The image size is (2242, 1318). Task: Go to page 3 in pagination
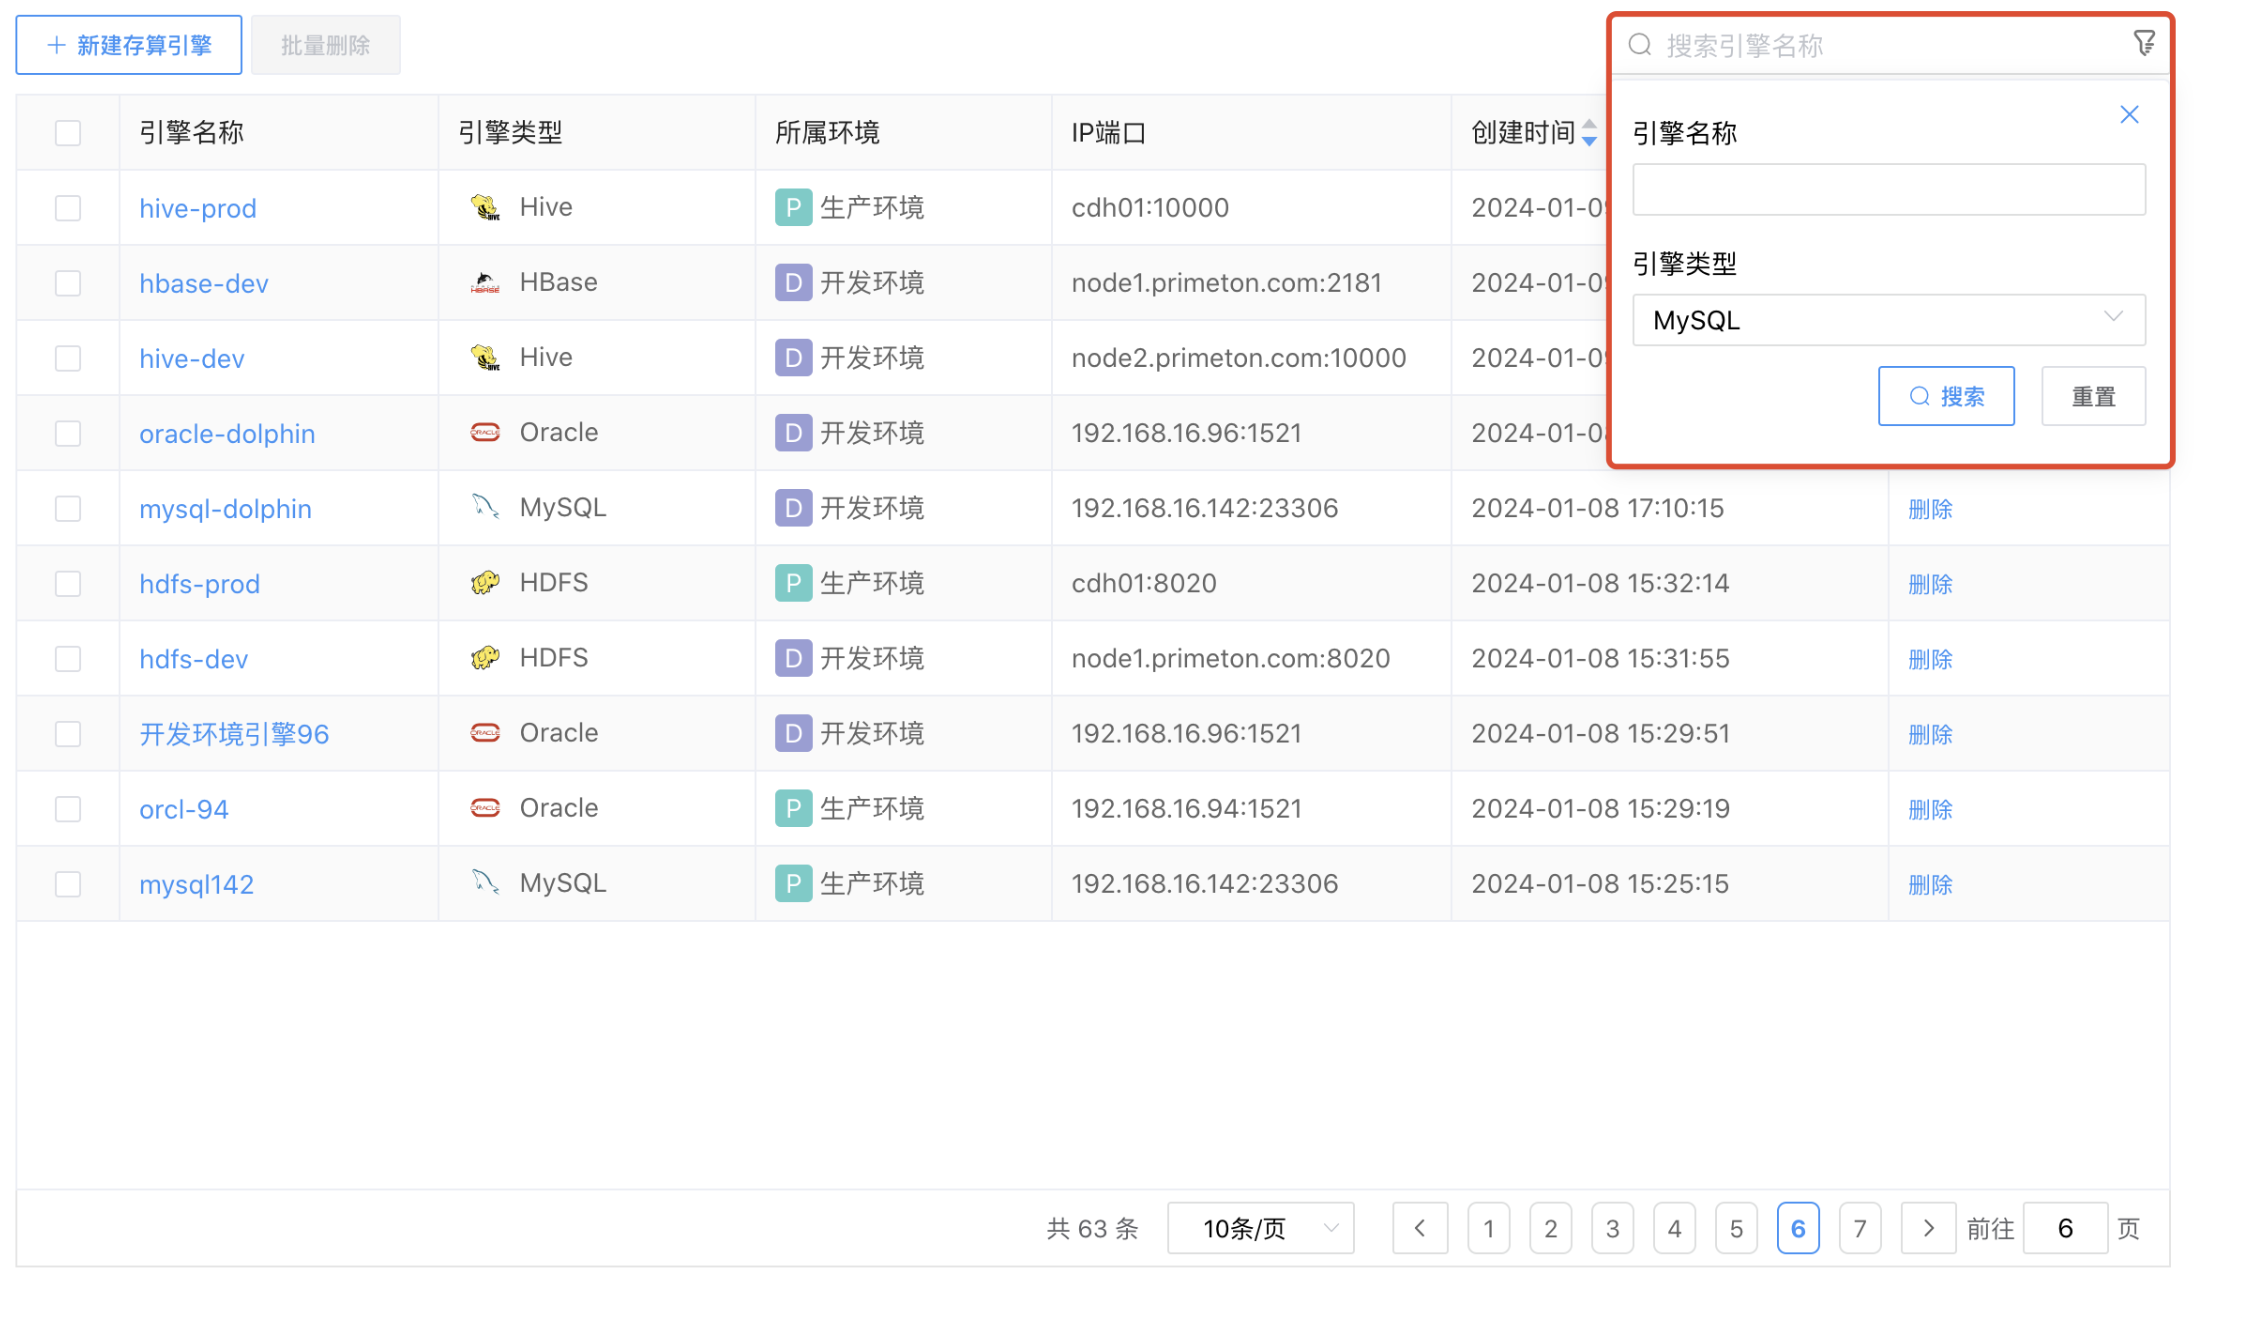point(1612,1228)
